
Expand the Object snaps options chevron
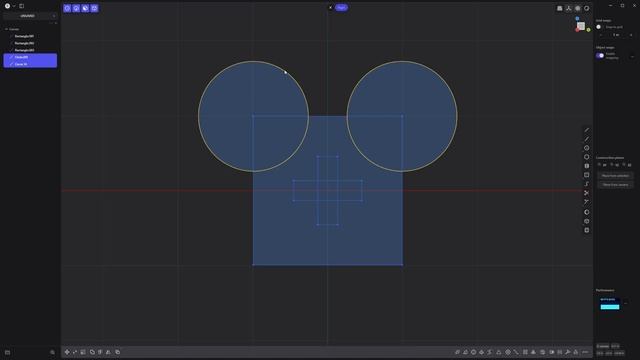tap(632, 56)
